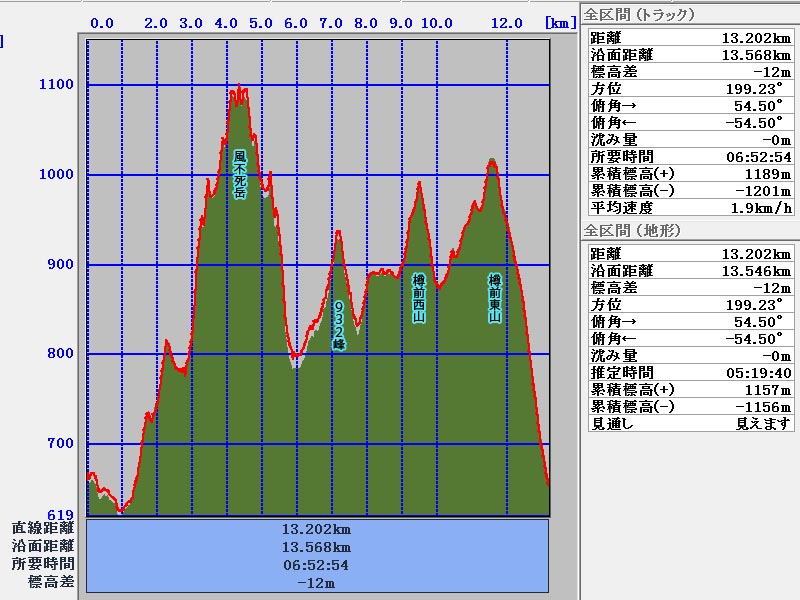
Task: Select the 932峰 peak marker
Action: click(339, 324)
